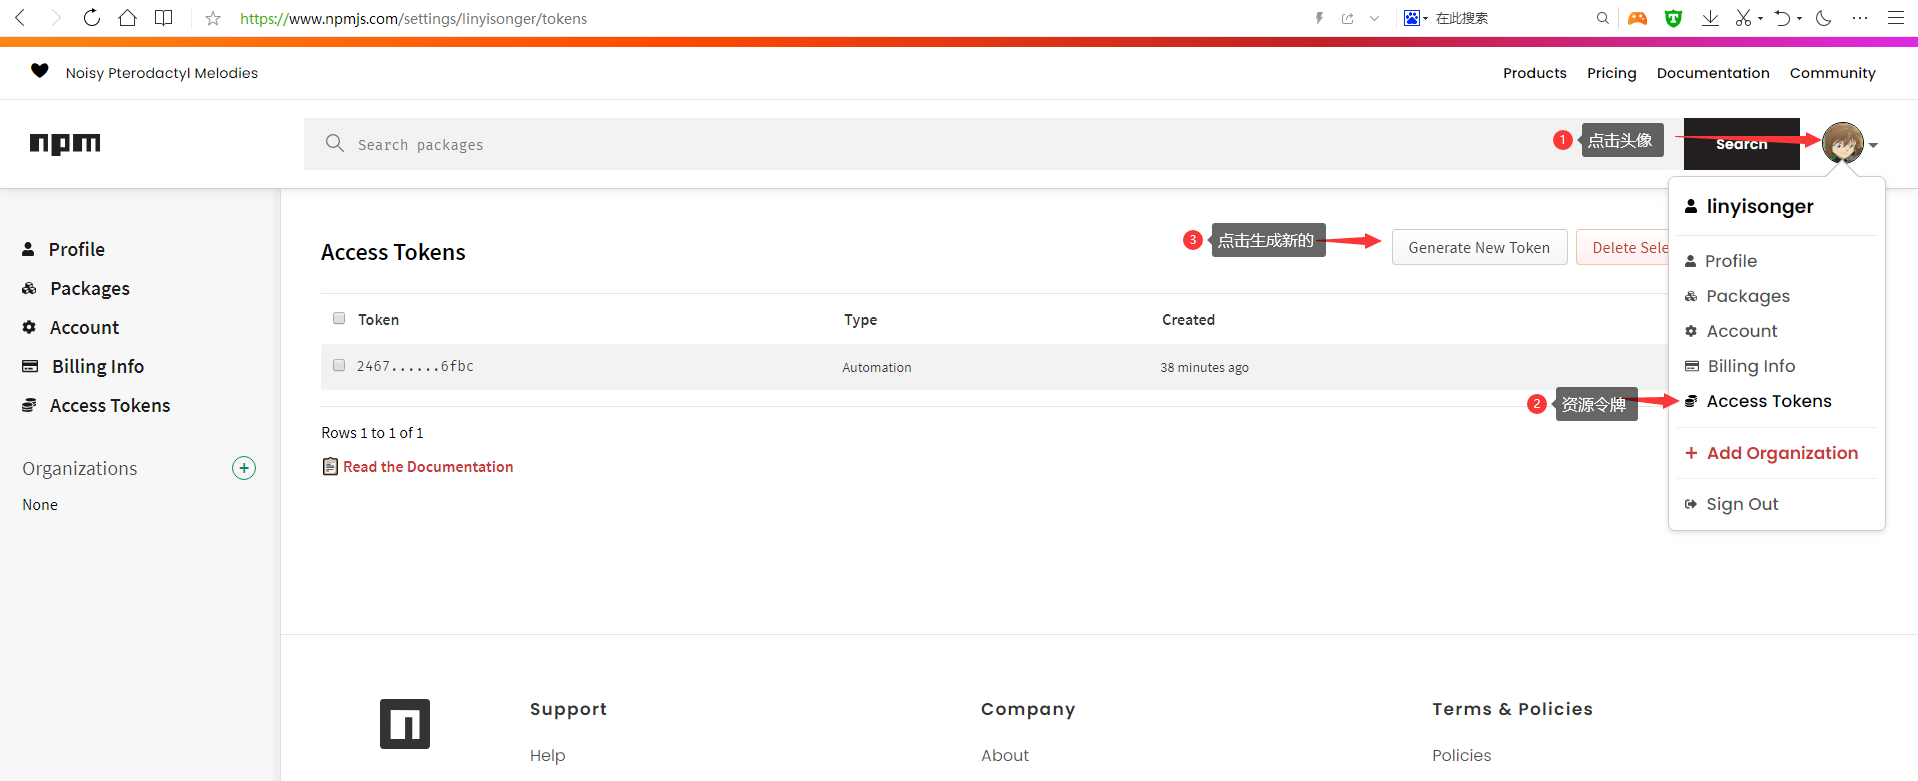Go back with the browser back arrow
The height and width of the screenshot is (781, 1918).
coord(20,18)
